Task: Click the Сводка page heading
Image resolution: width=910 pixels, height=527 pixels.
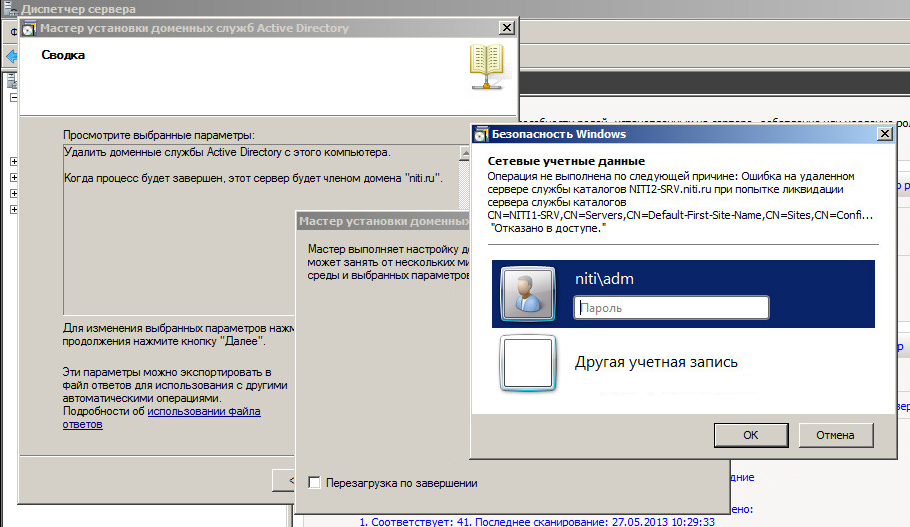Action: click(x=63, y=55)
